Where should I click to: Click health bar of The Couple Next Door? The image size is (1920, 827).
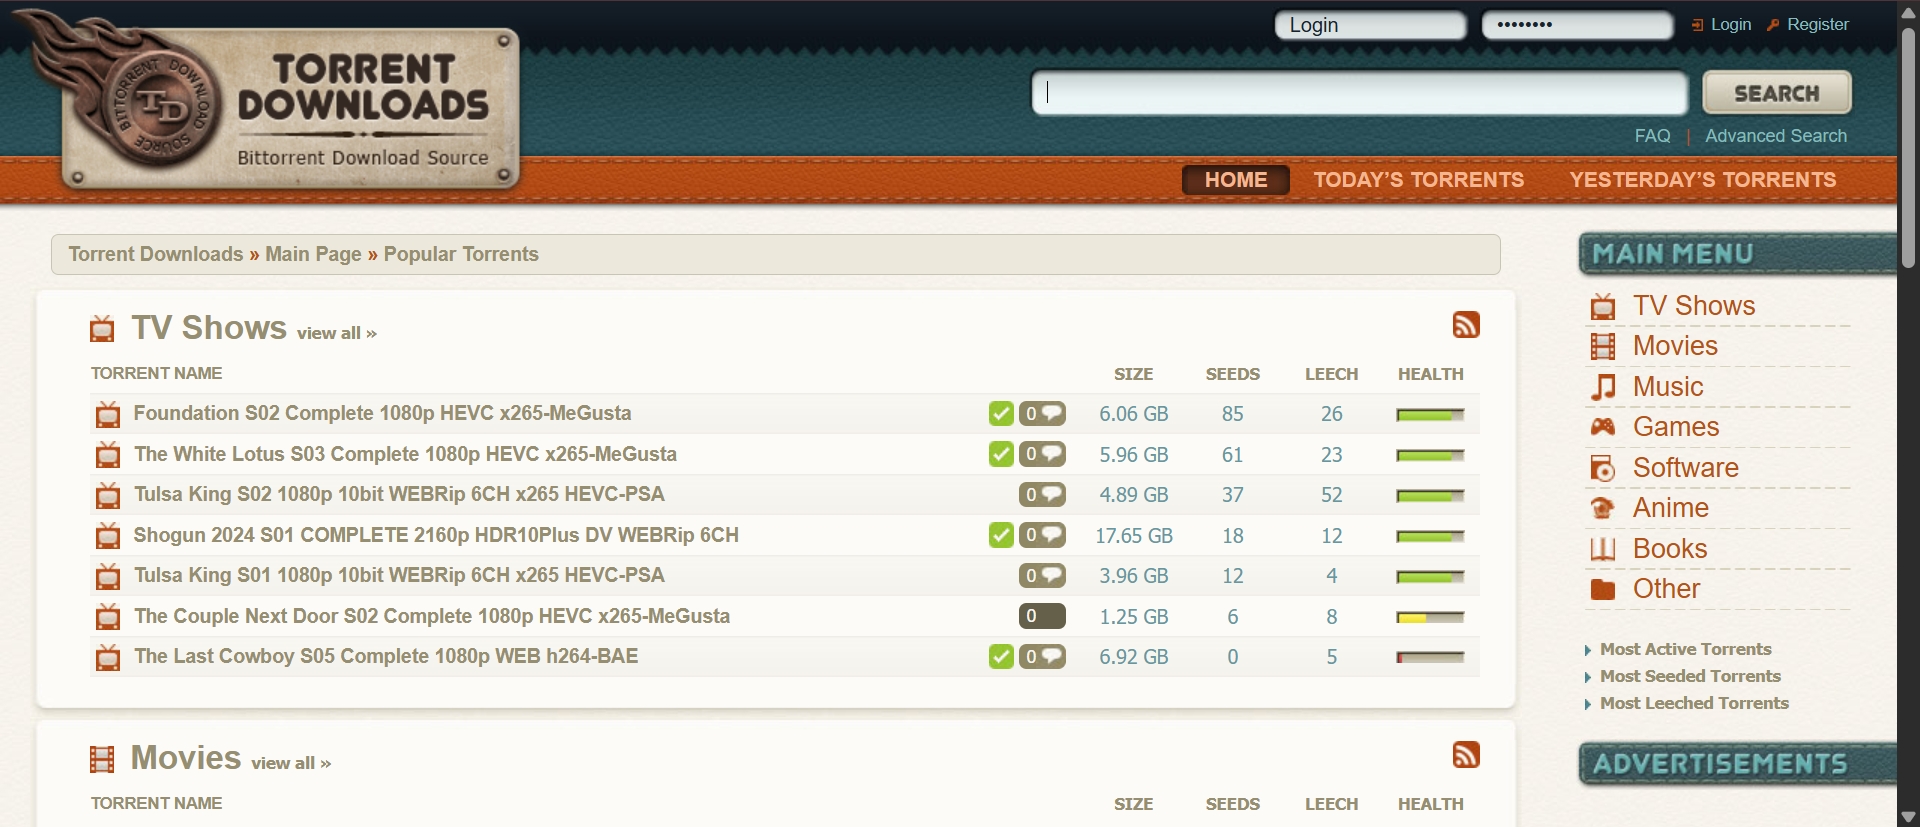1430,618
